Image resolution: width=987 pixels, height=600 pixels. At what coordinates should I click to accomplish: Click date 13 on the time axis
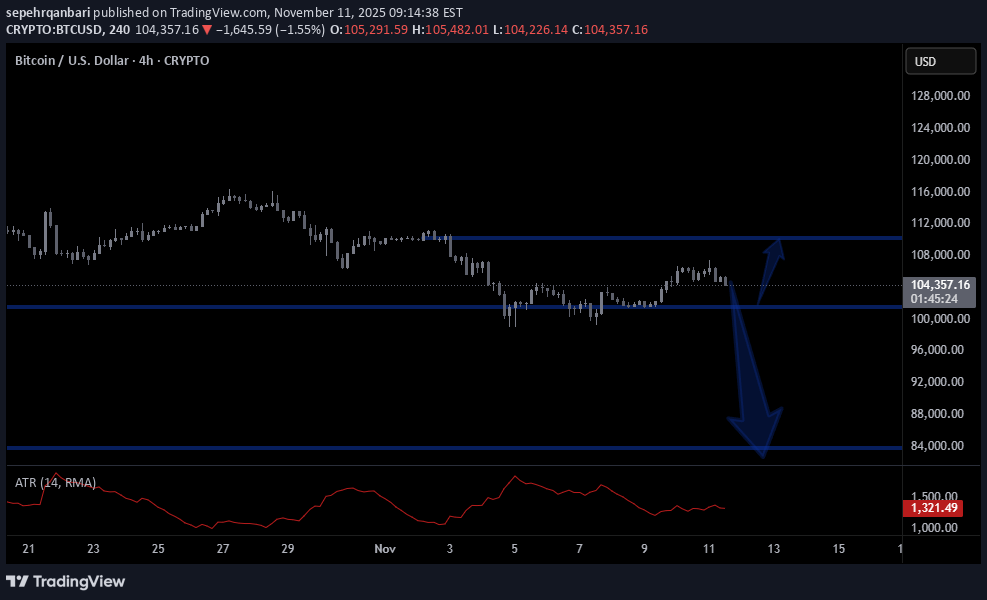(x=773, y=549)
